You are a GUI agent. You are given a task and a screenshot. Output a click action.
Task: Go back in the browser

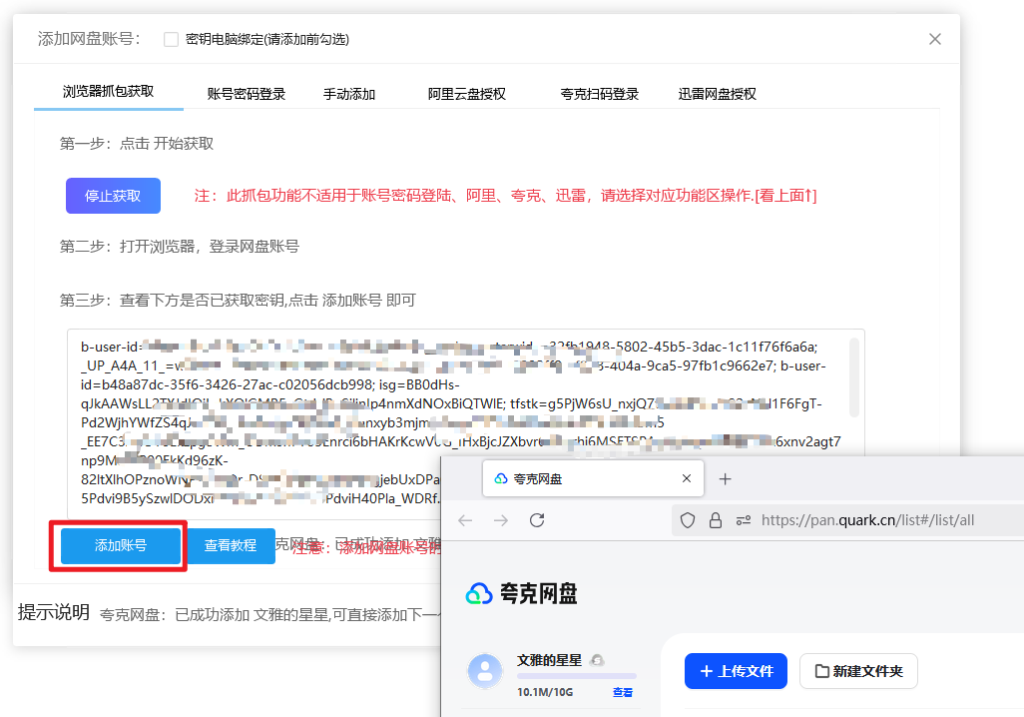(465, 520)
